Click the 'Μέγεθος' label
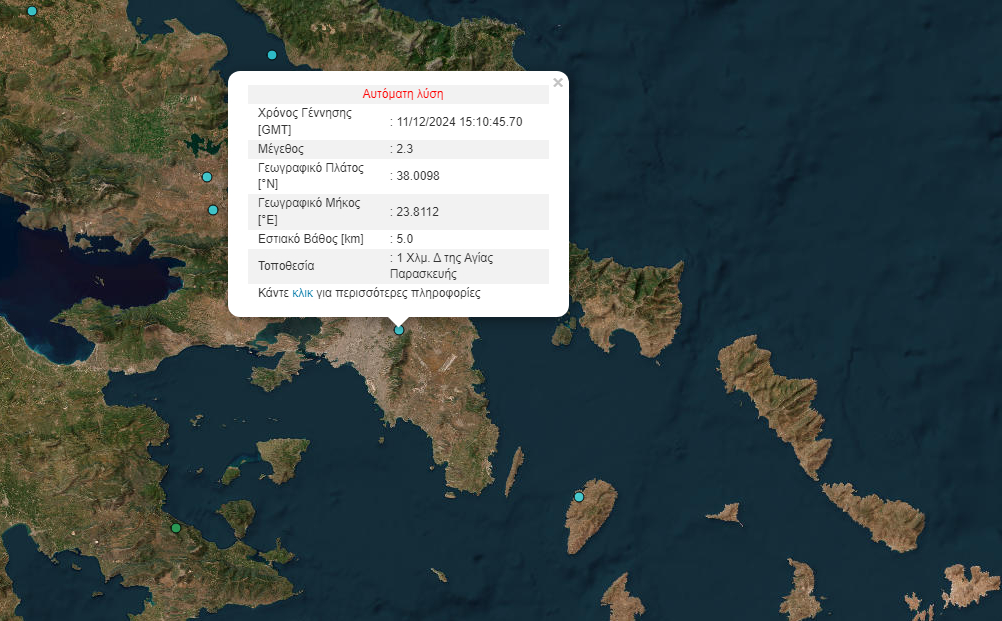The height and width of the screenshot is (621, 1002). pos(281,149)
